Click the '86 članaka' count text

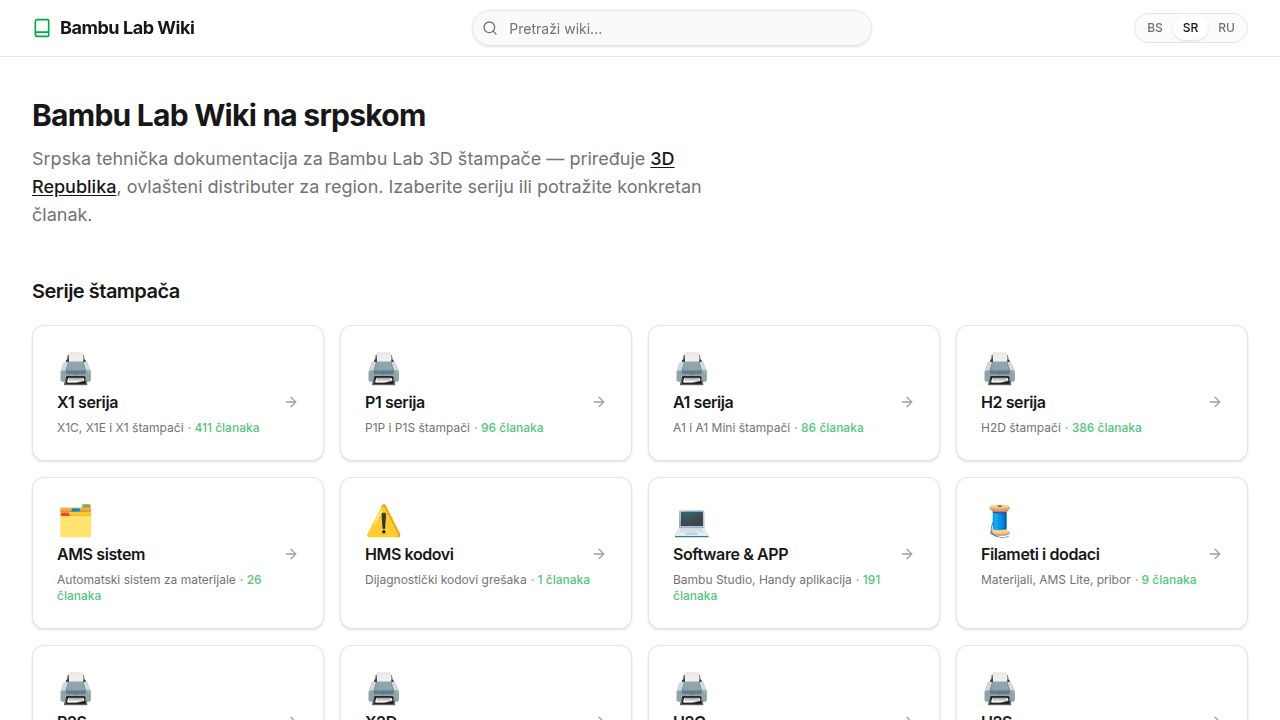(832, 427)
